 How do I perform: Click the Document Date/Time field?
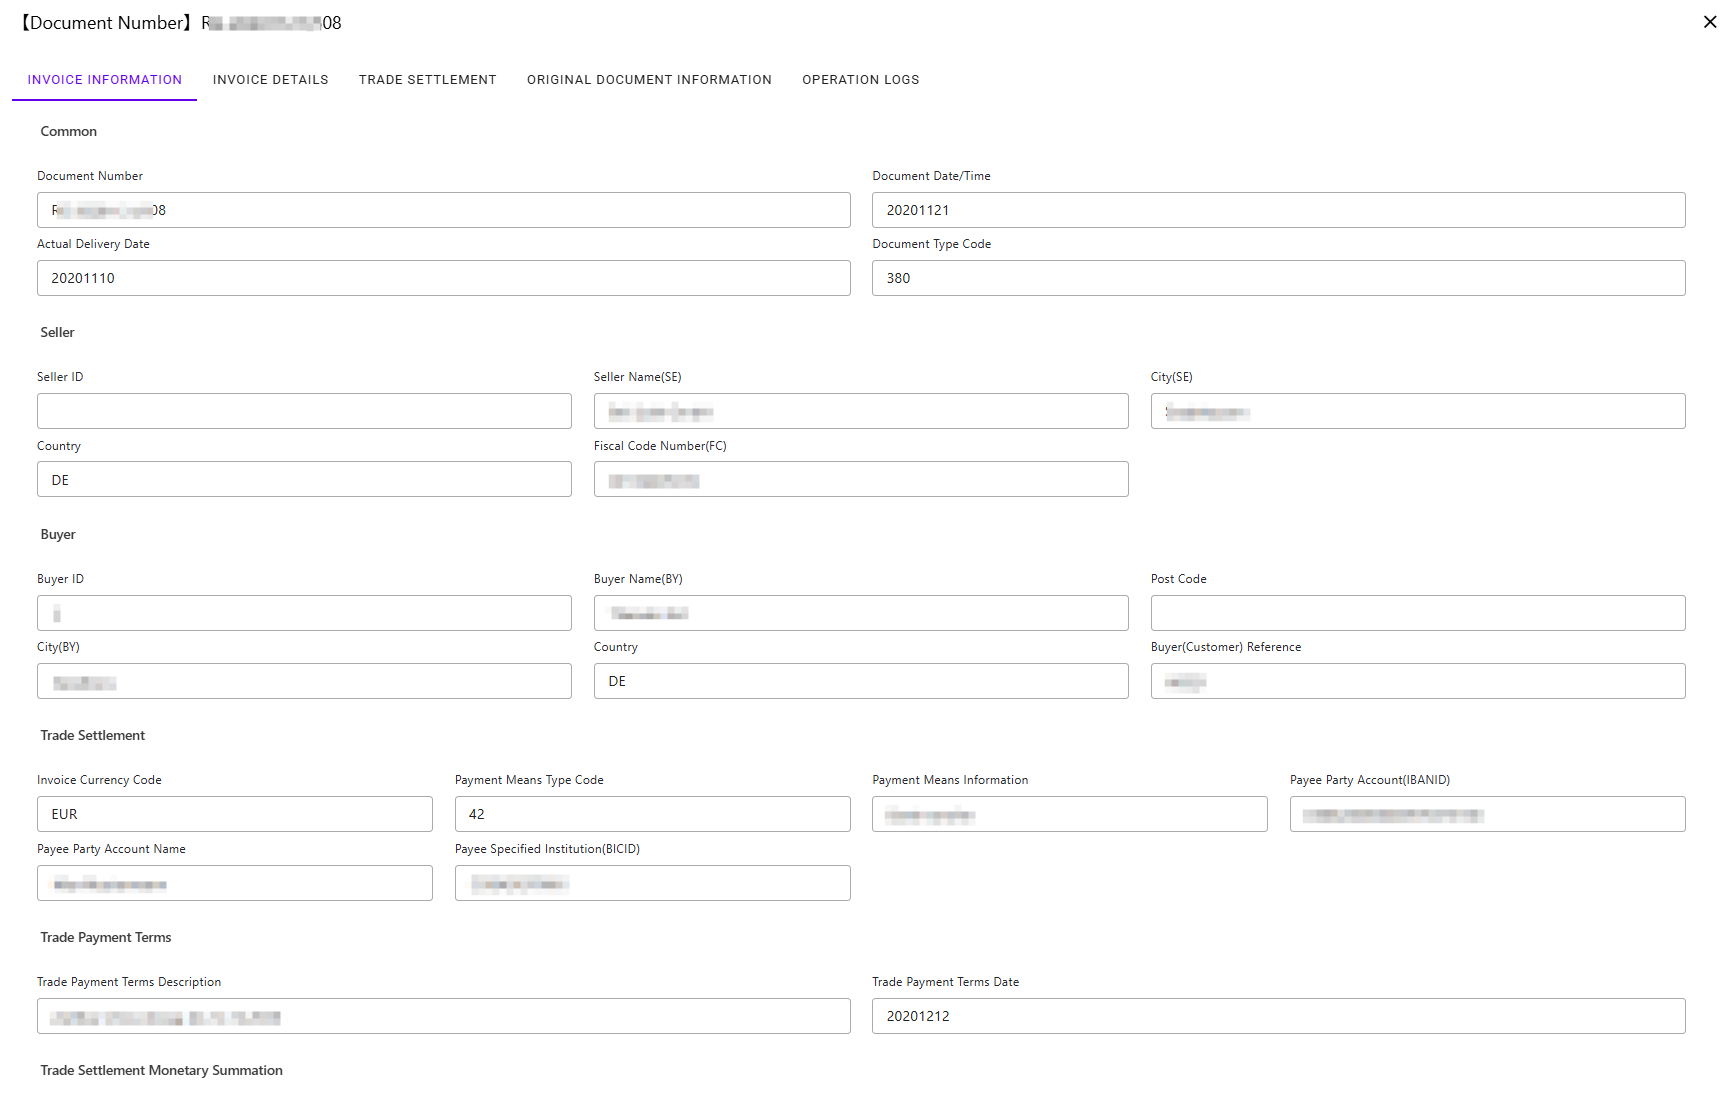(x=1278, y=210)
